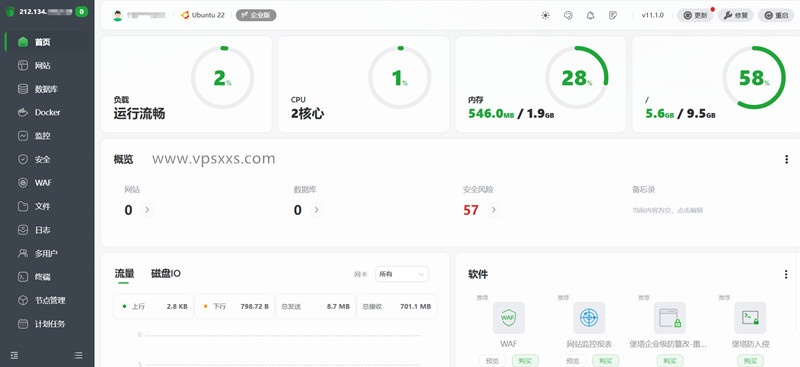The width and height of the screenshot is (800, 367).
Task: Click the 总发送 8.7 MB stat
Action: (x=315, y=306)
